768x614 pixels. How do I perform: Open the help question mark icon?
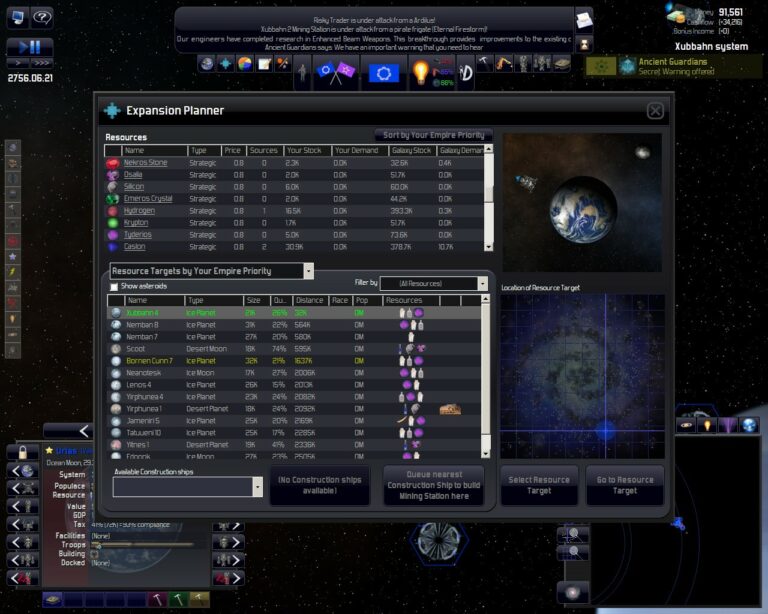pyautogui.click(x=43, y=18)
